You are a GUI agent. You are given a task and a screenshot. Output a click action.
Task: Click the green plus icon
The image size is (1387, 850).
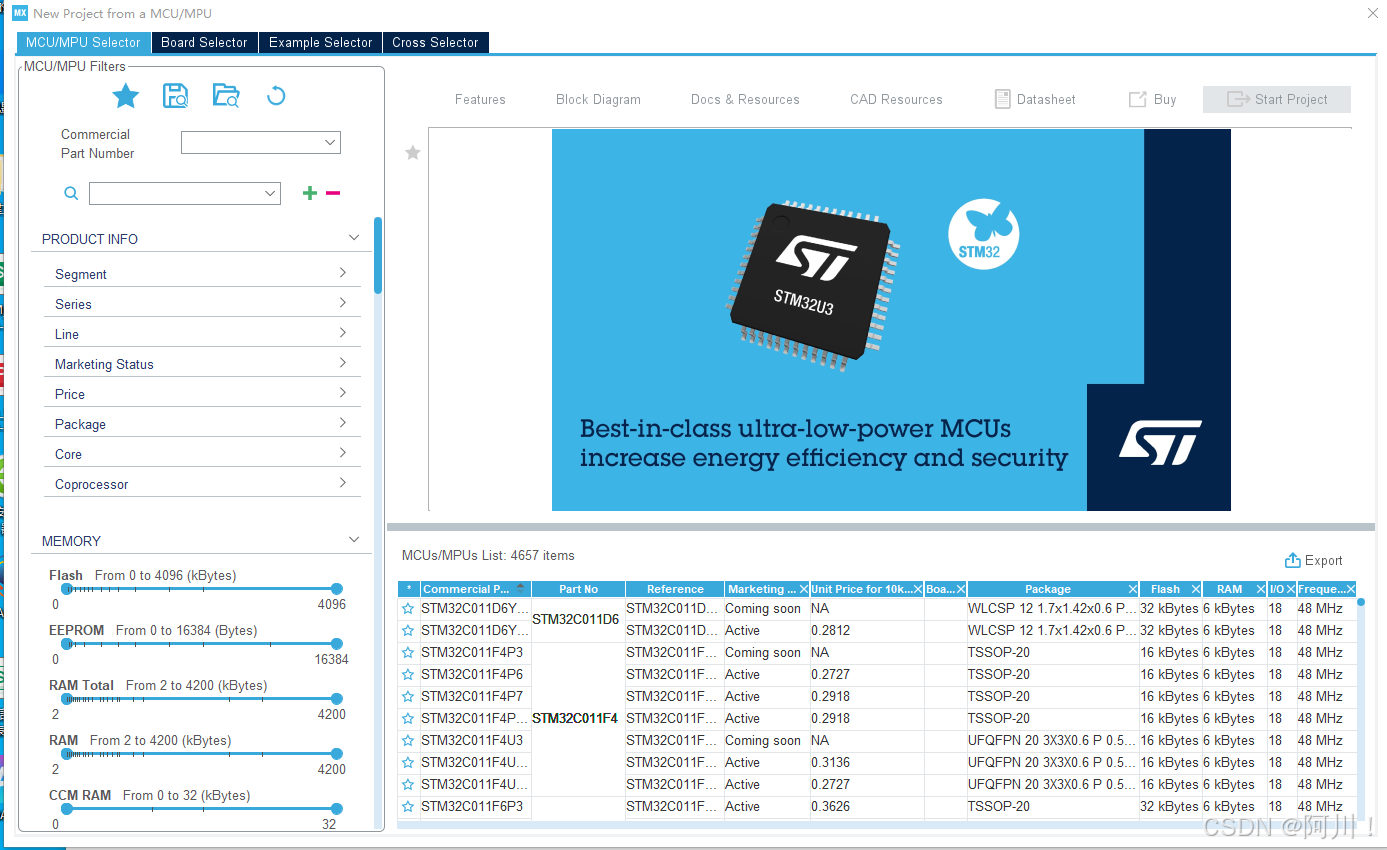coord(310,193)
